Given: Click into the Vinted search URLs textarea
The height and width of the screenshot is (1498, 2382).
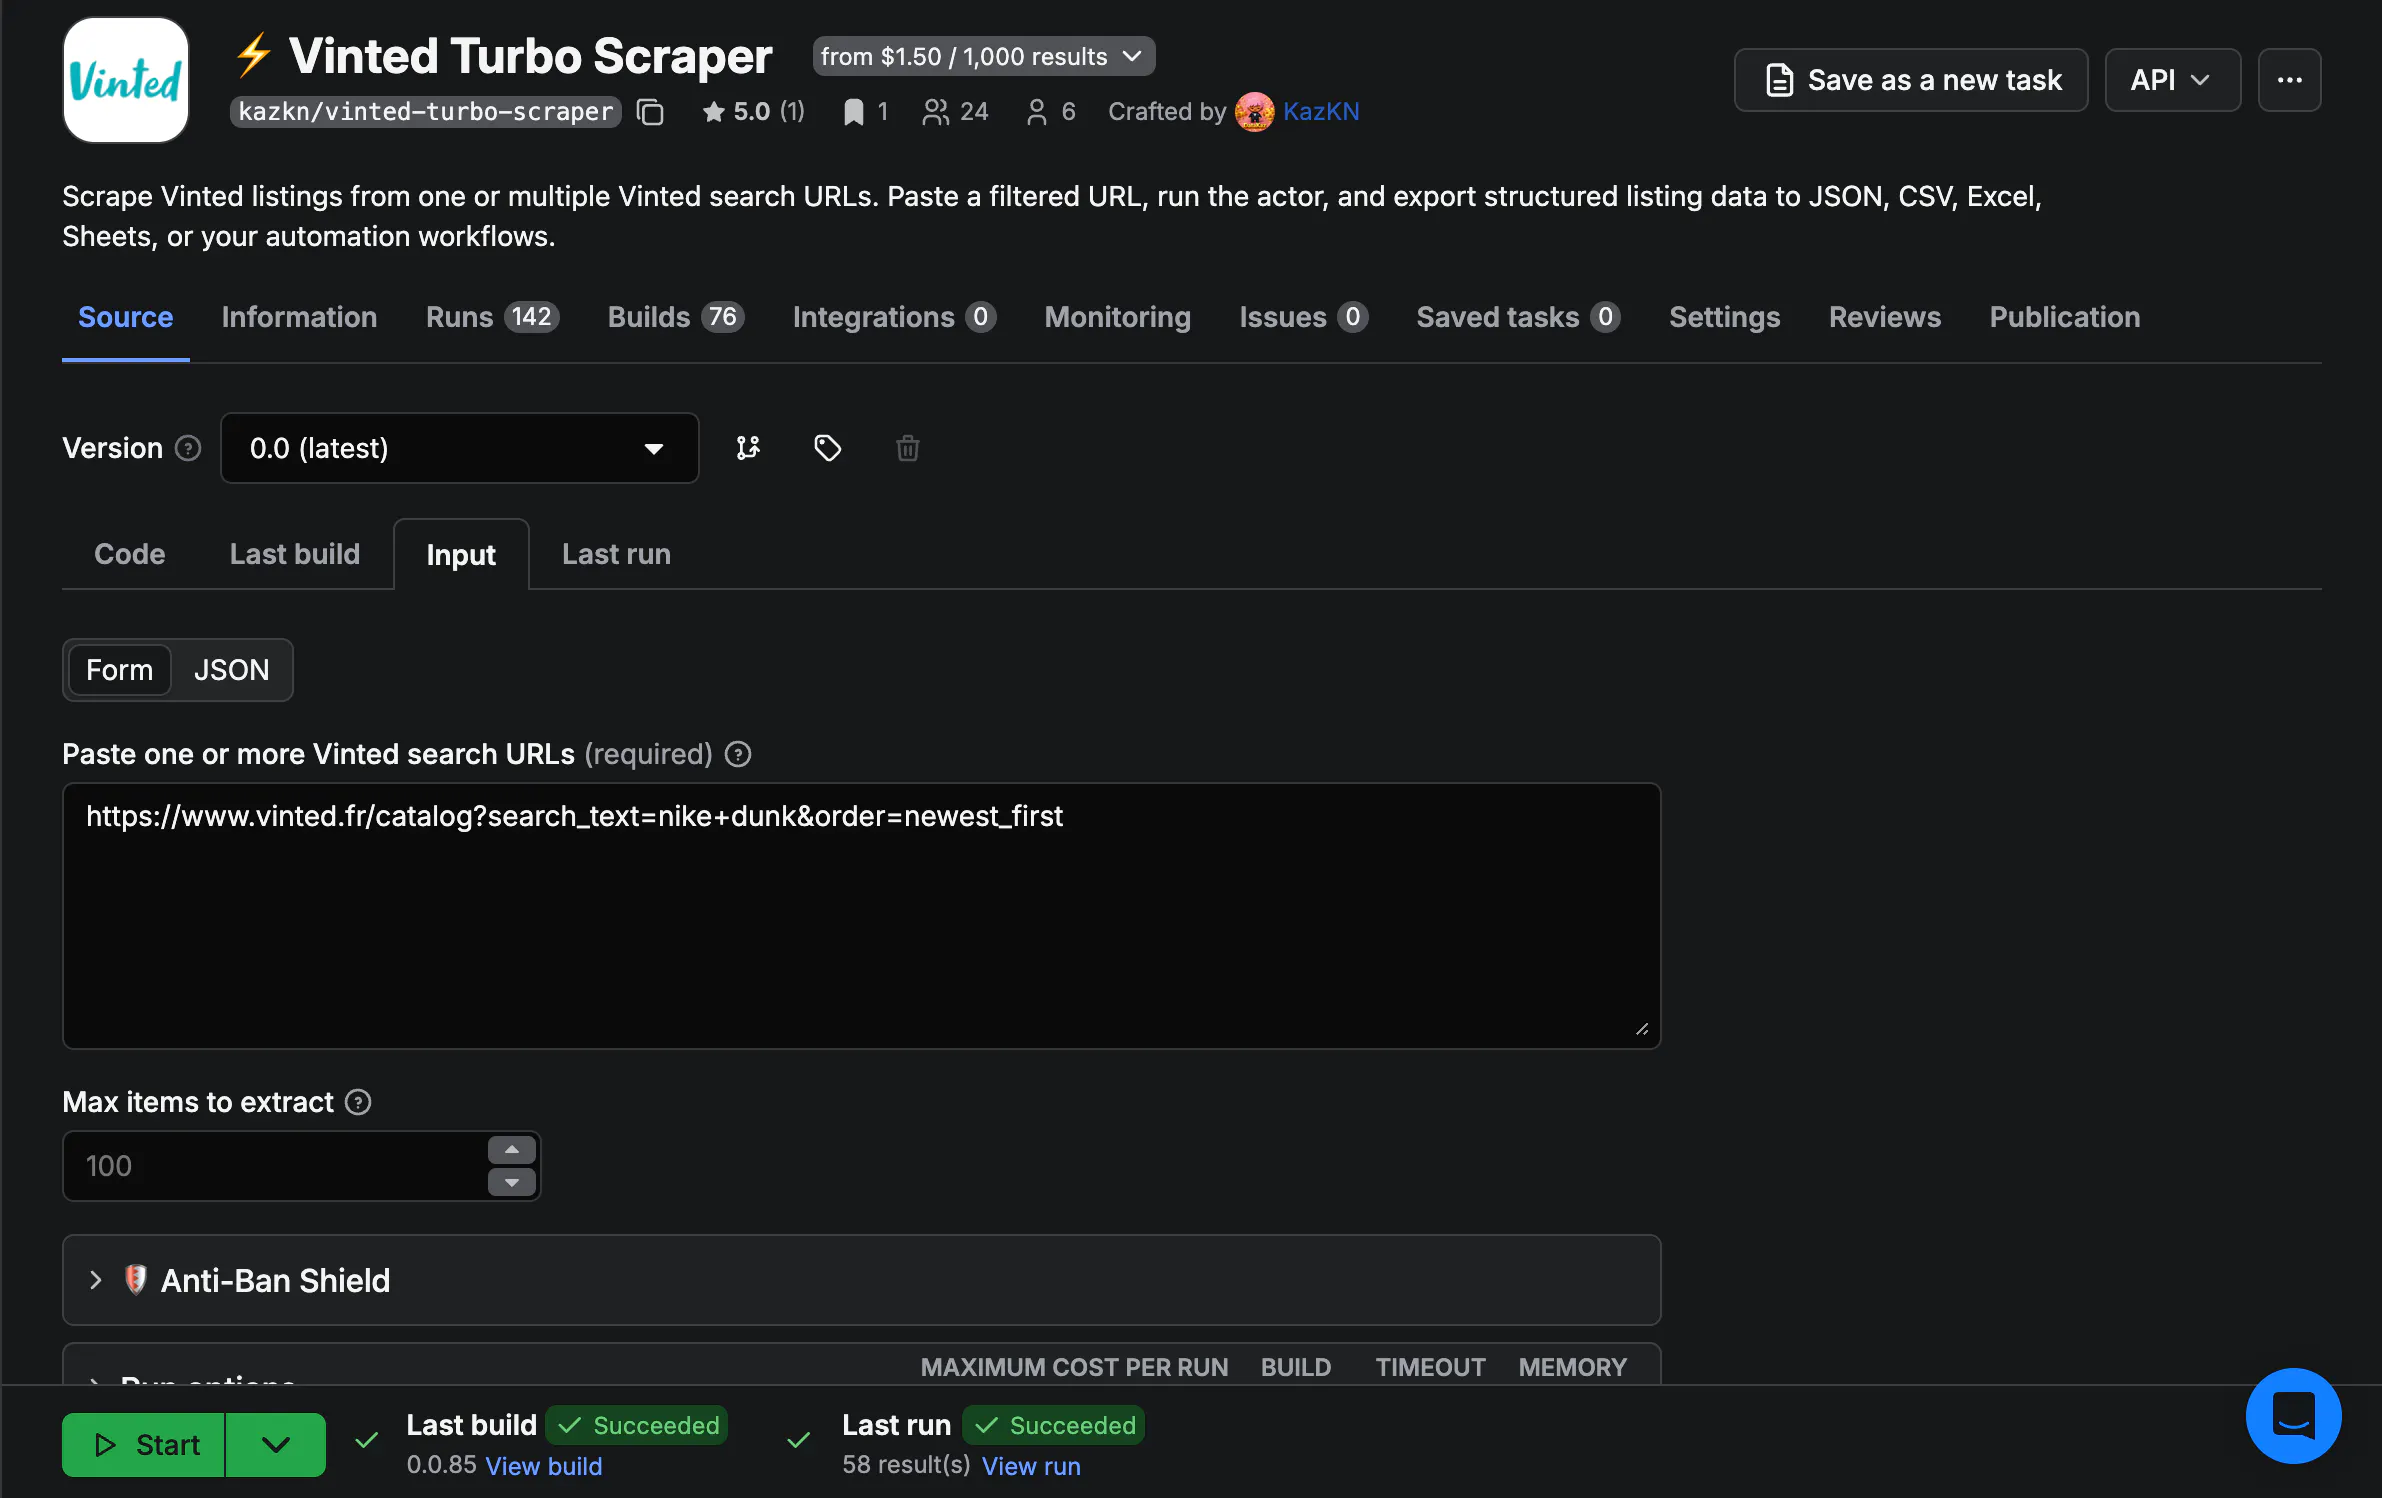Looking at the screenshot, I should coord(862,916).
